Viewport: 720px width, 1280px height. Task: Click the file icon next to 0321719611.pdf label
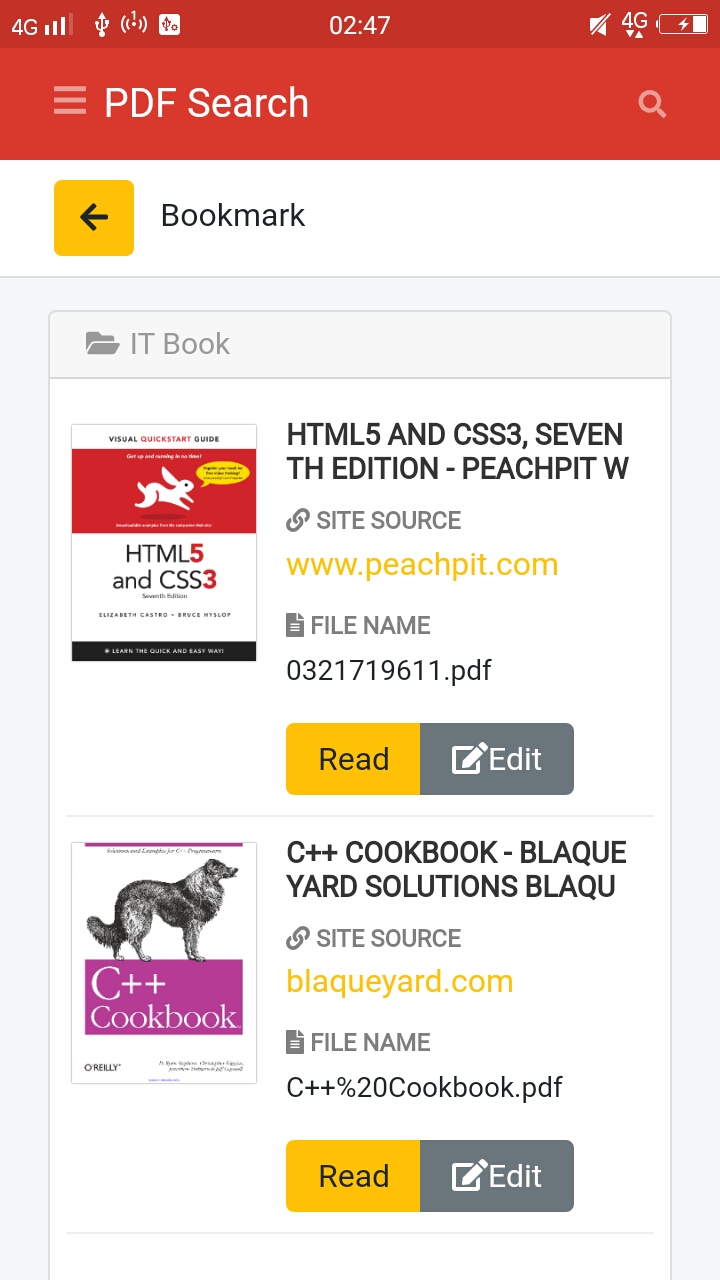click(295, 623)
